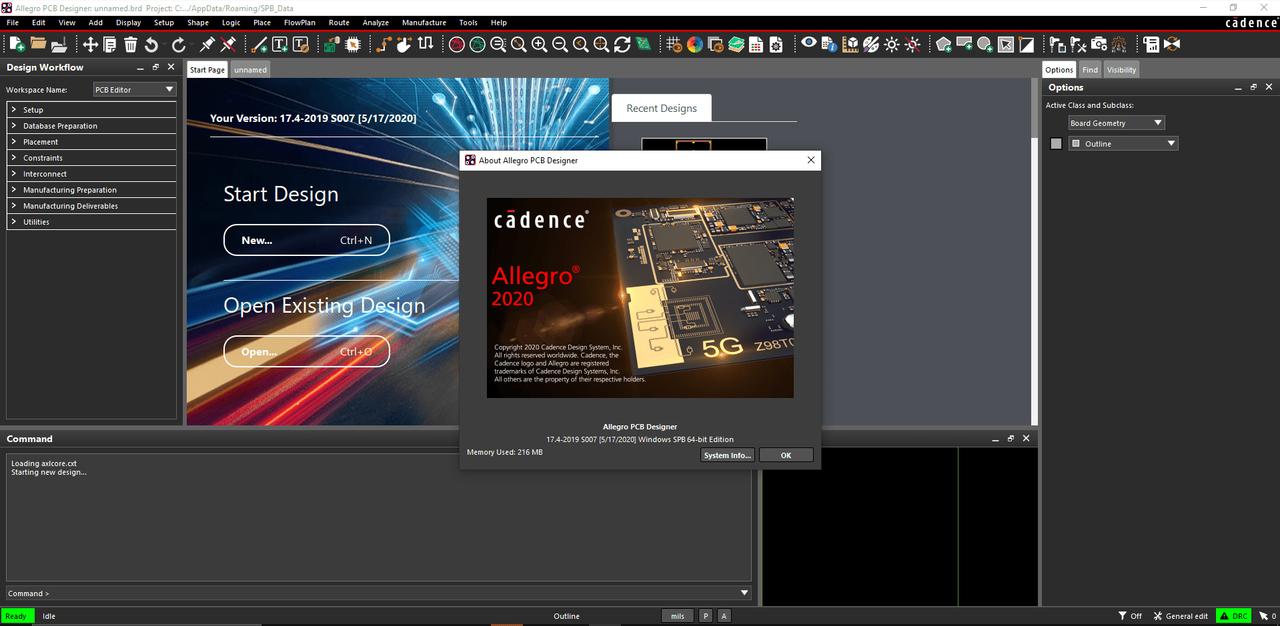
Task: Open the Command line history dropdown arrow
Action: 743,593
